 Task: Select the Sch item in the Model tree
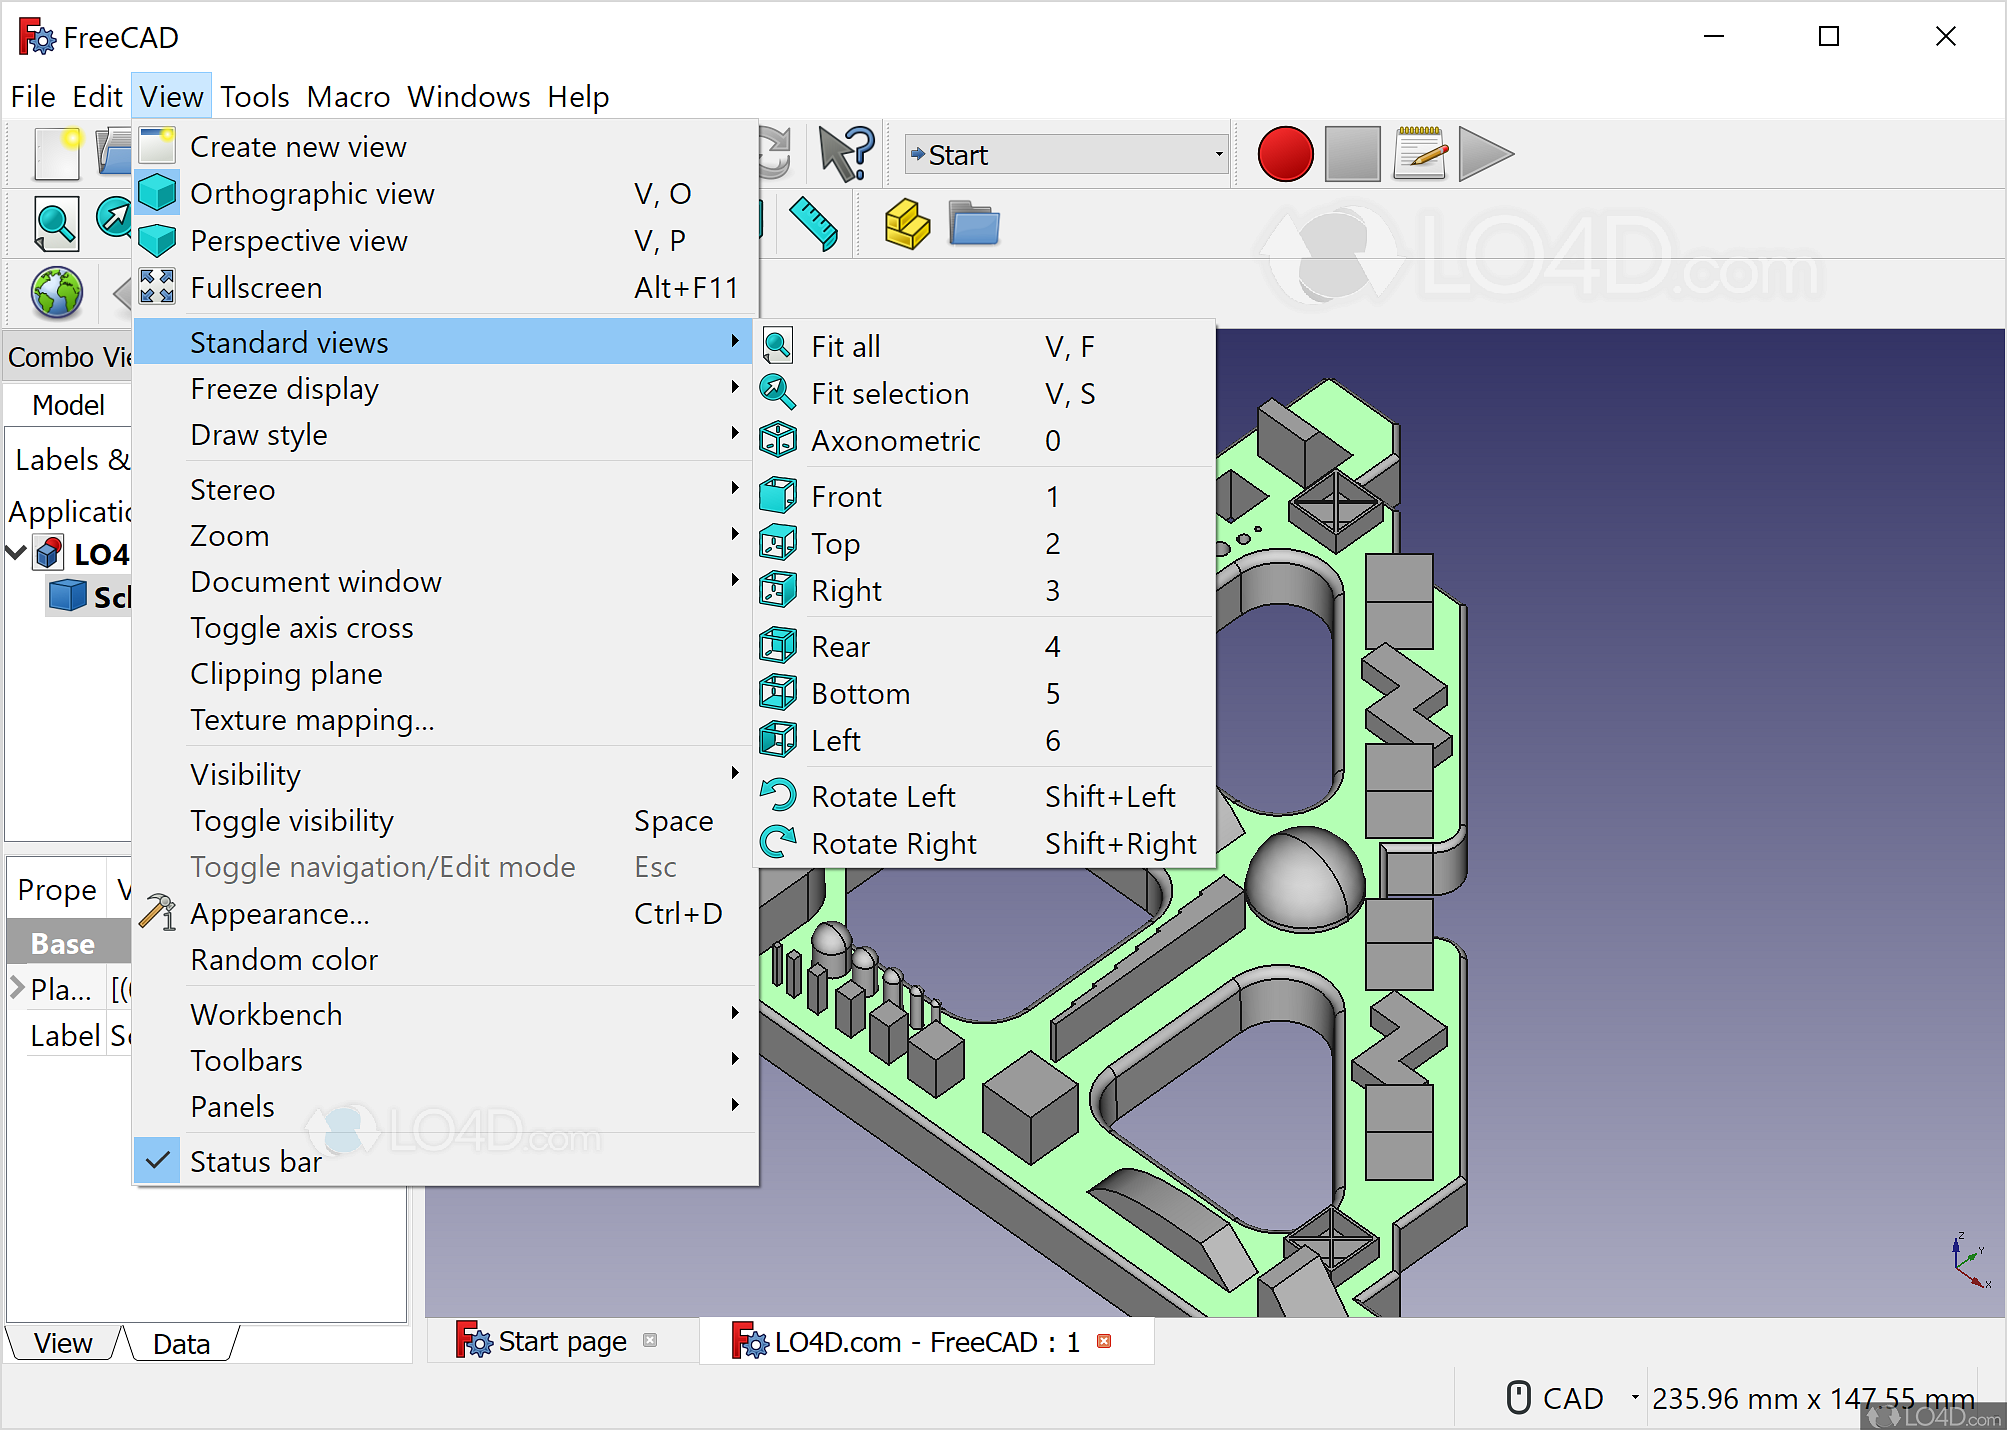(112, 596)
